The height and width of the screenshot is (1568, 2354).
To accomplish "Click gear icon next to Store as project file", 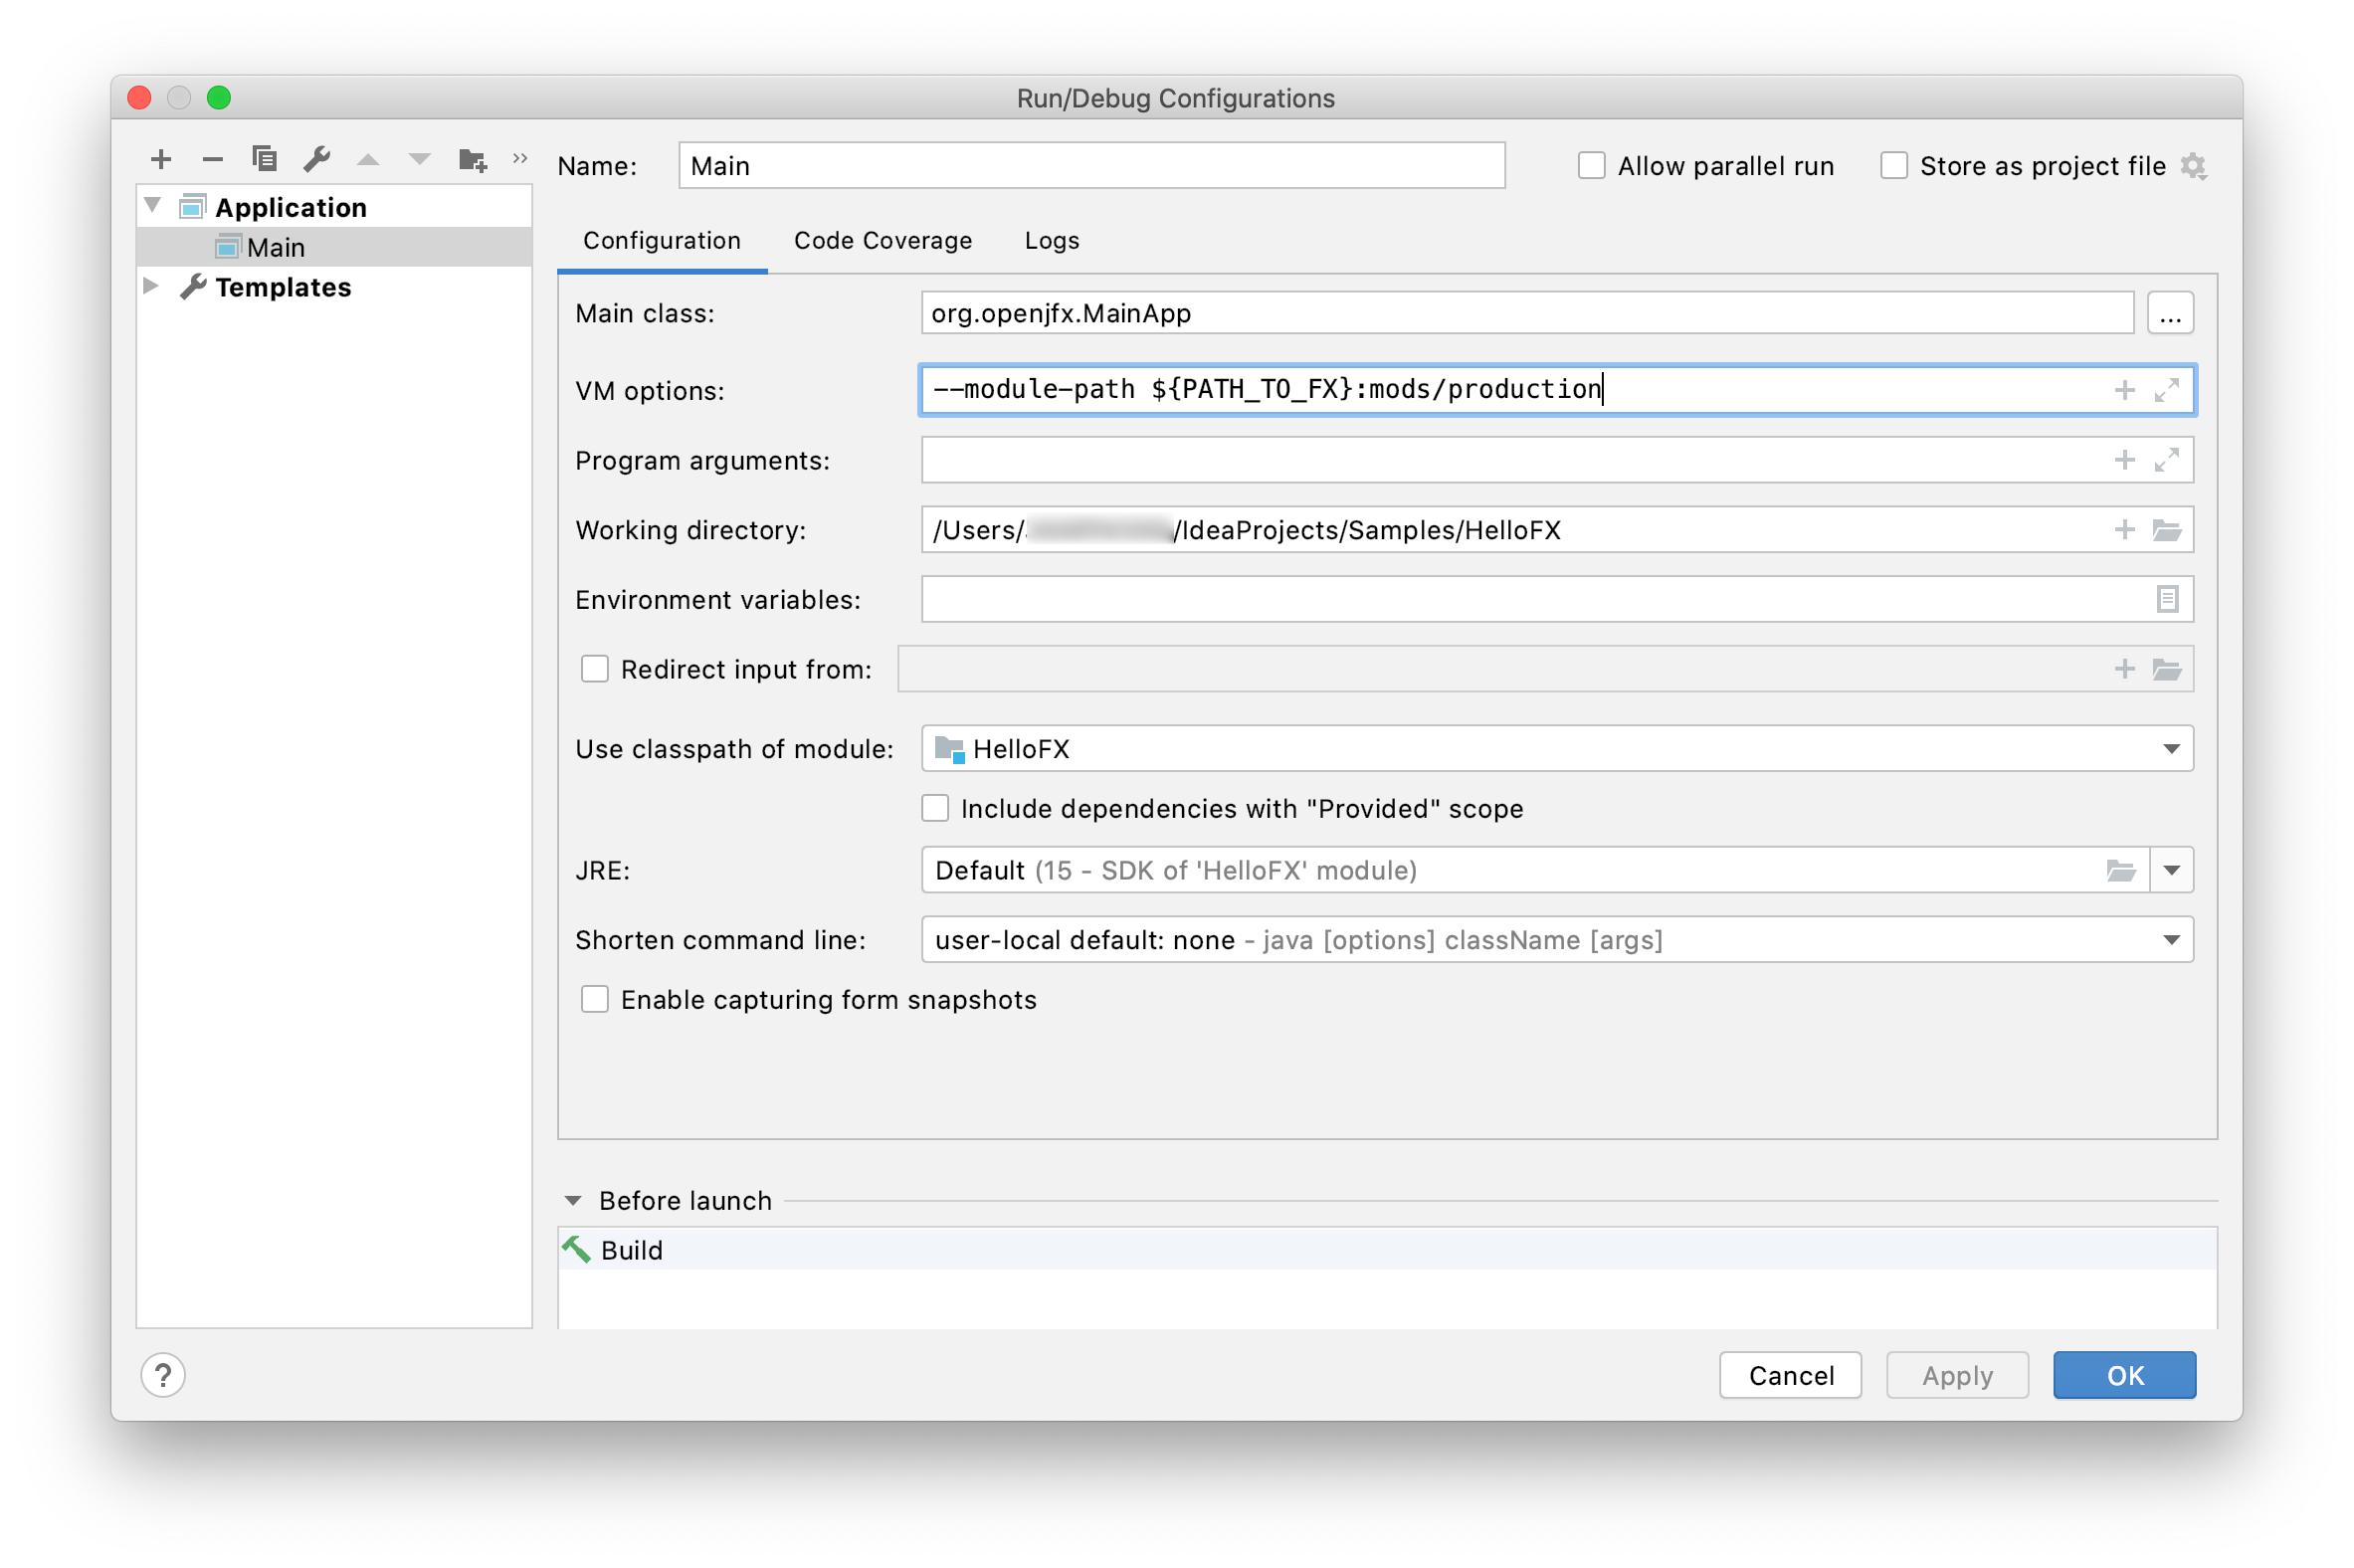I will 2193,166.
